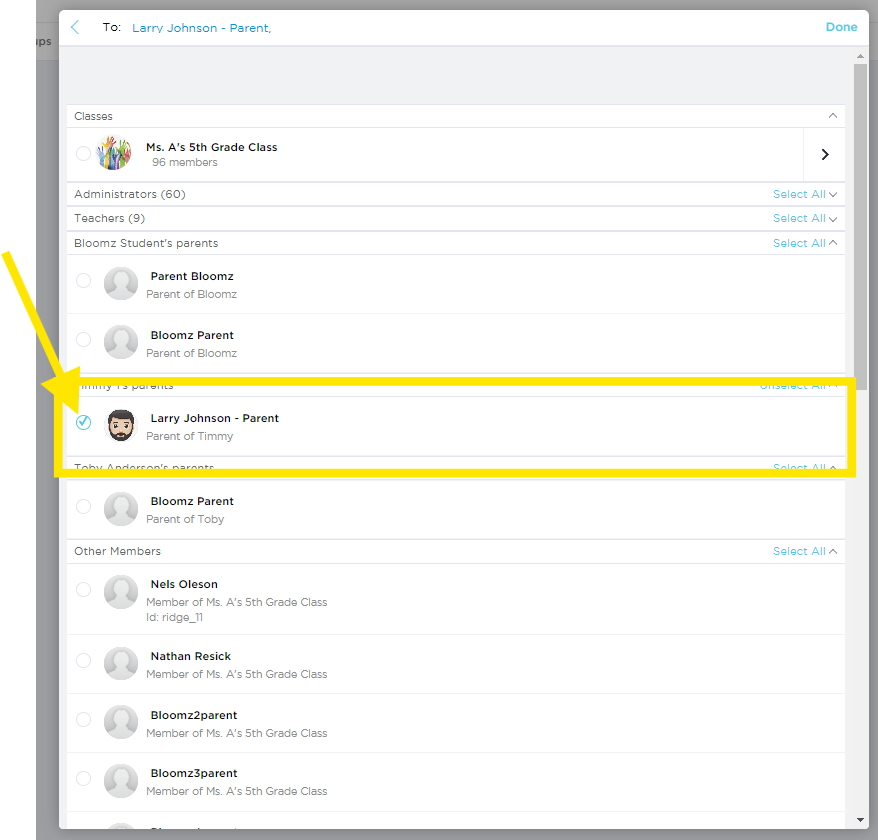Click Ms. A's 5th Grade Class rainbow-hands icon
Screen dimensions: 878x840
114,153
